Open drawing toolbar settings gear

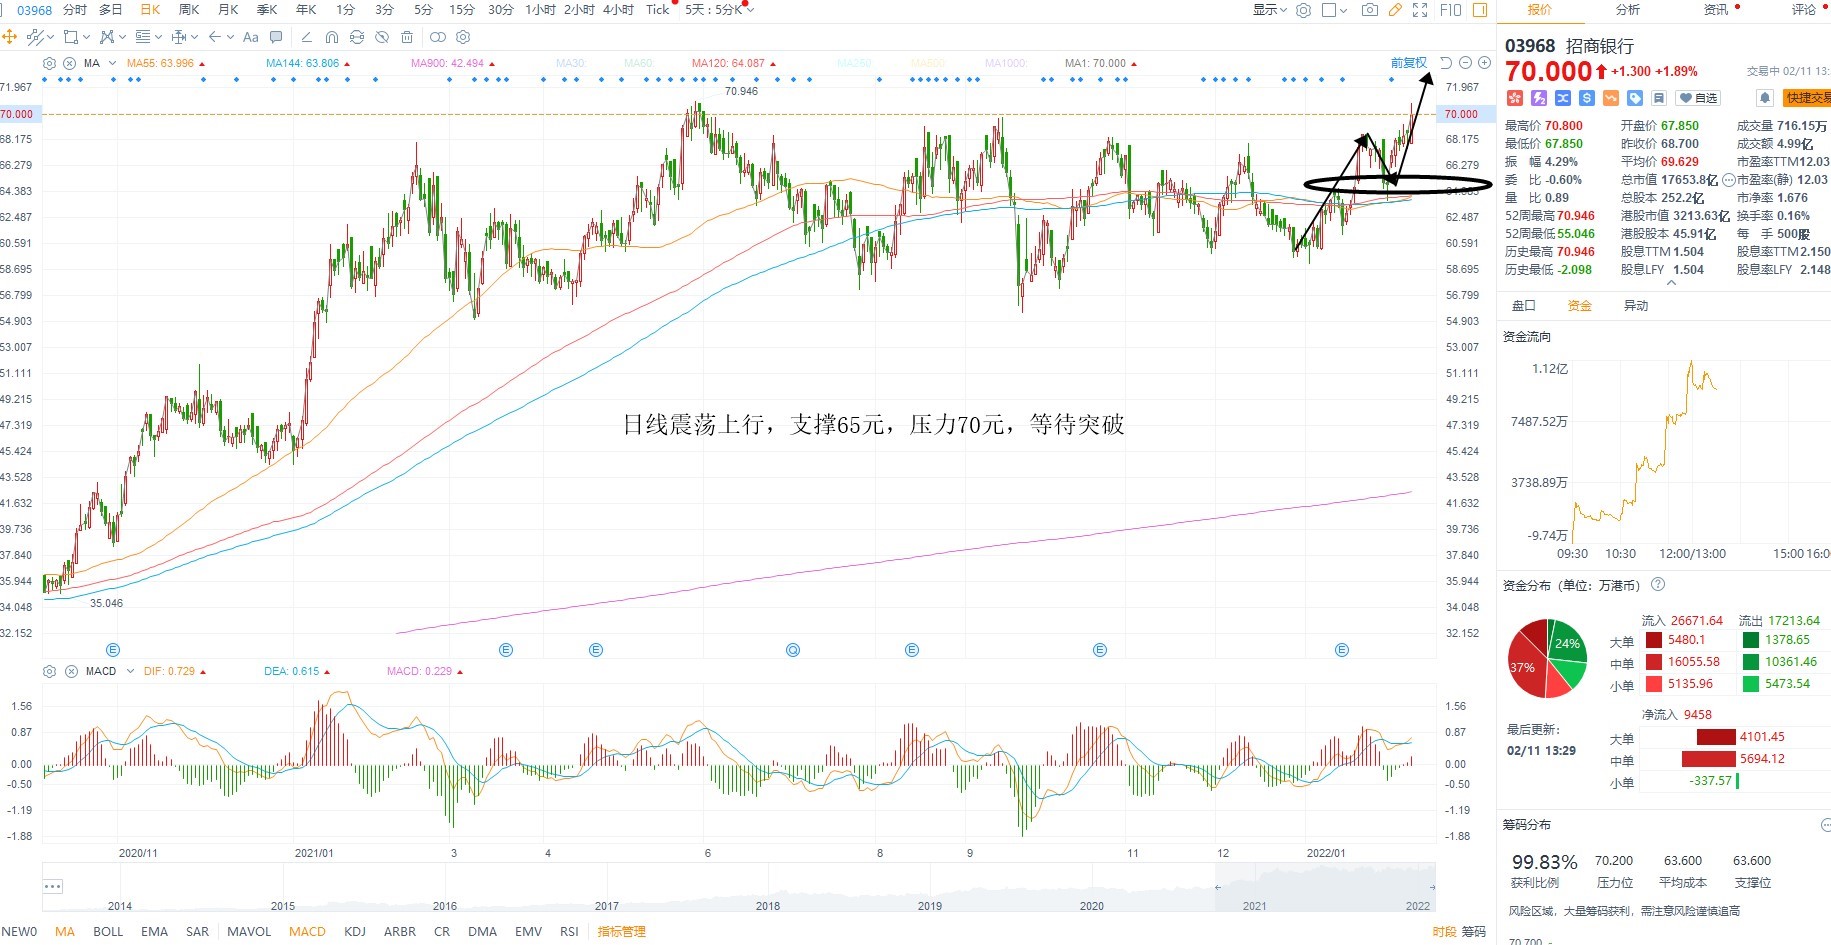point(463,37)
